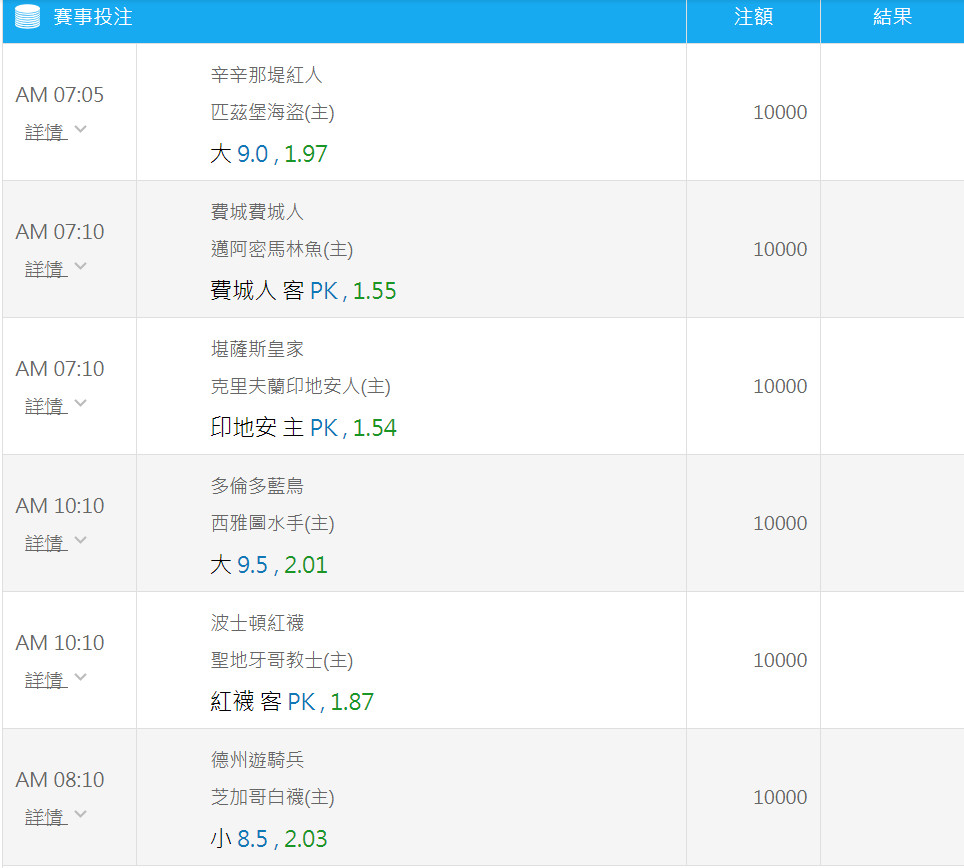Screen dimensions: 964x868
Task: Select team name 匹茲堡海盜(主)
Action: (272, 112)
